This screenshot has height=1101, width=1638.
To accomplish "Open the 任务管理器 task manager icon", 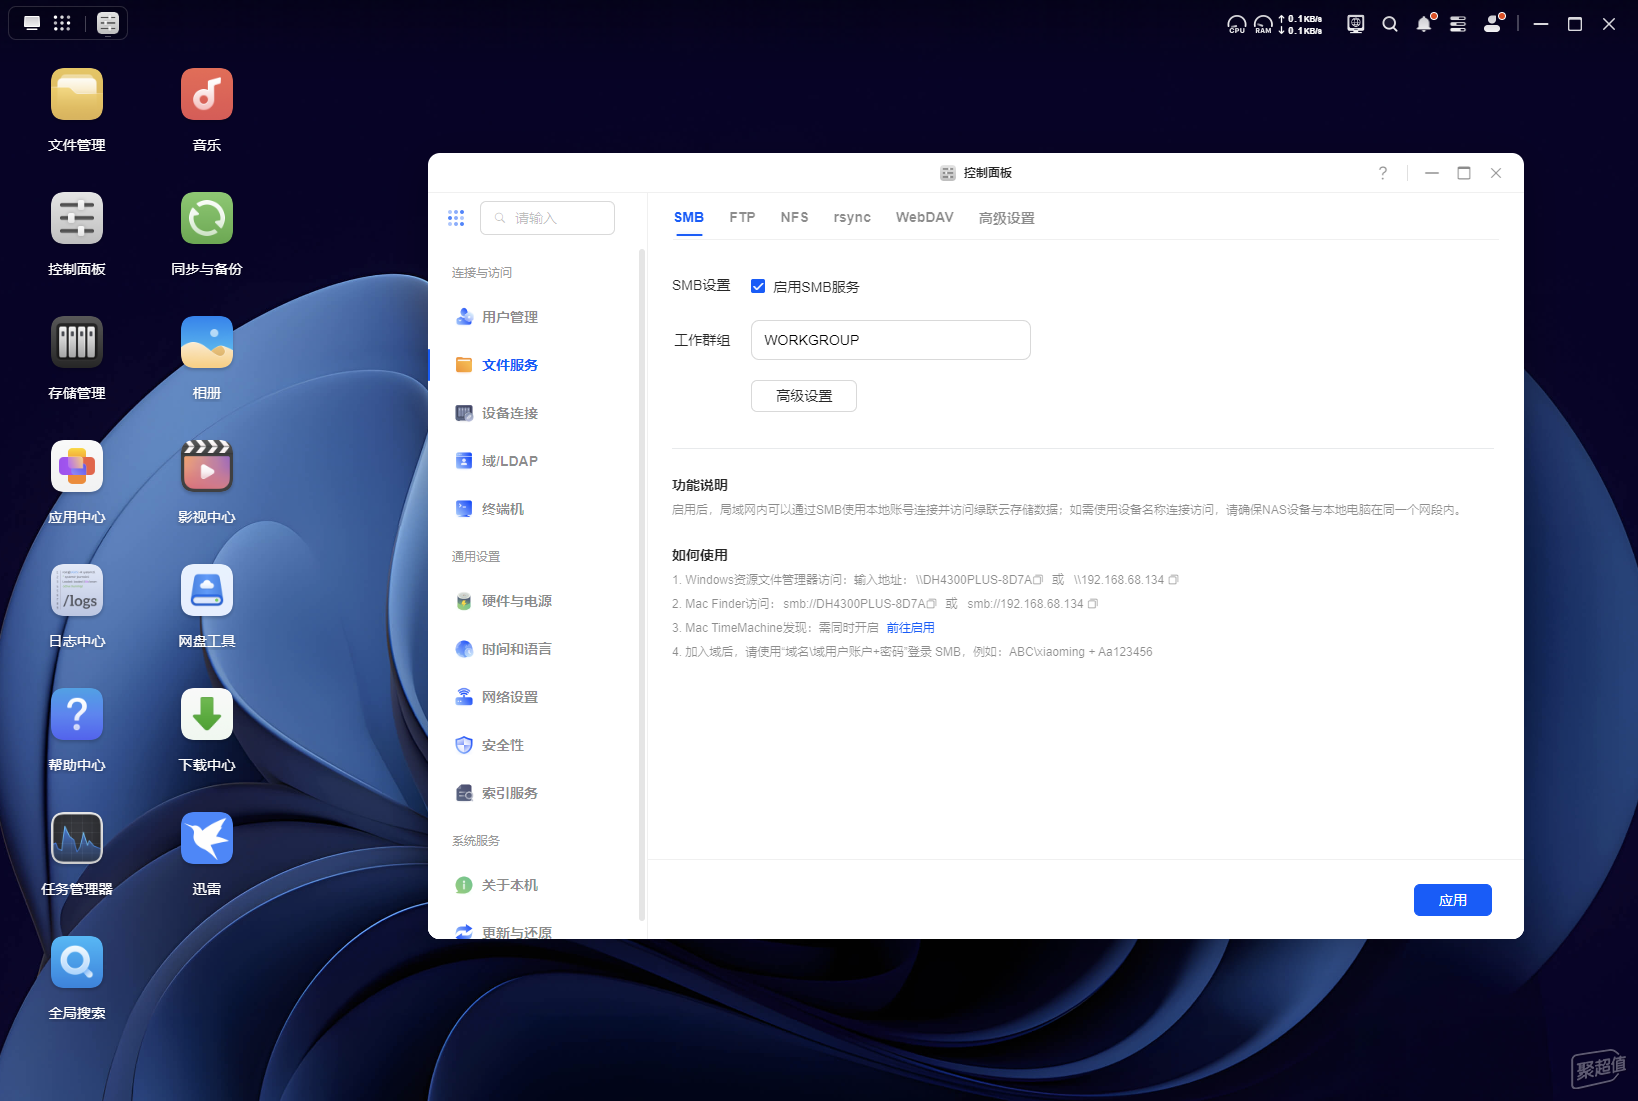I will click(77, 838).
